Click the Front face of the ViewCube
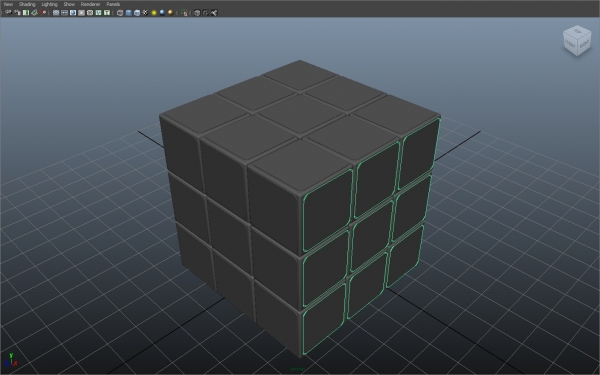Image resolution: width=600 pixels, height=375 pixels. (x=570, y=44)
